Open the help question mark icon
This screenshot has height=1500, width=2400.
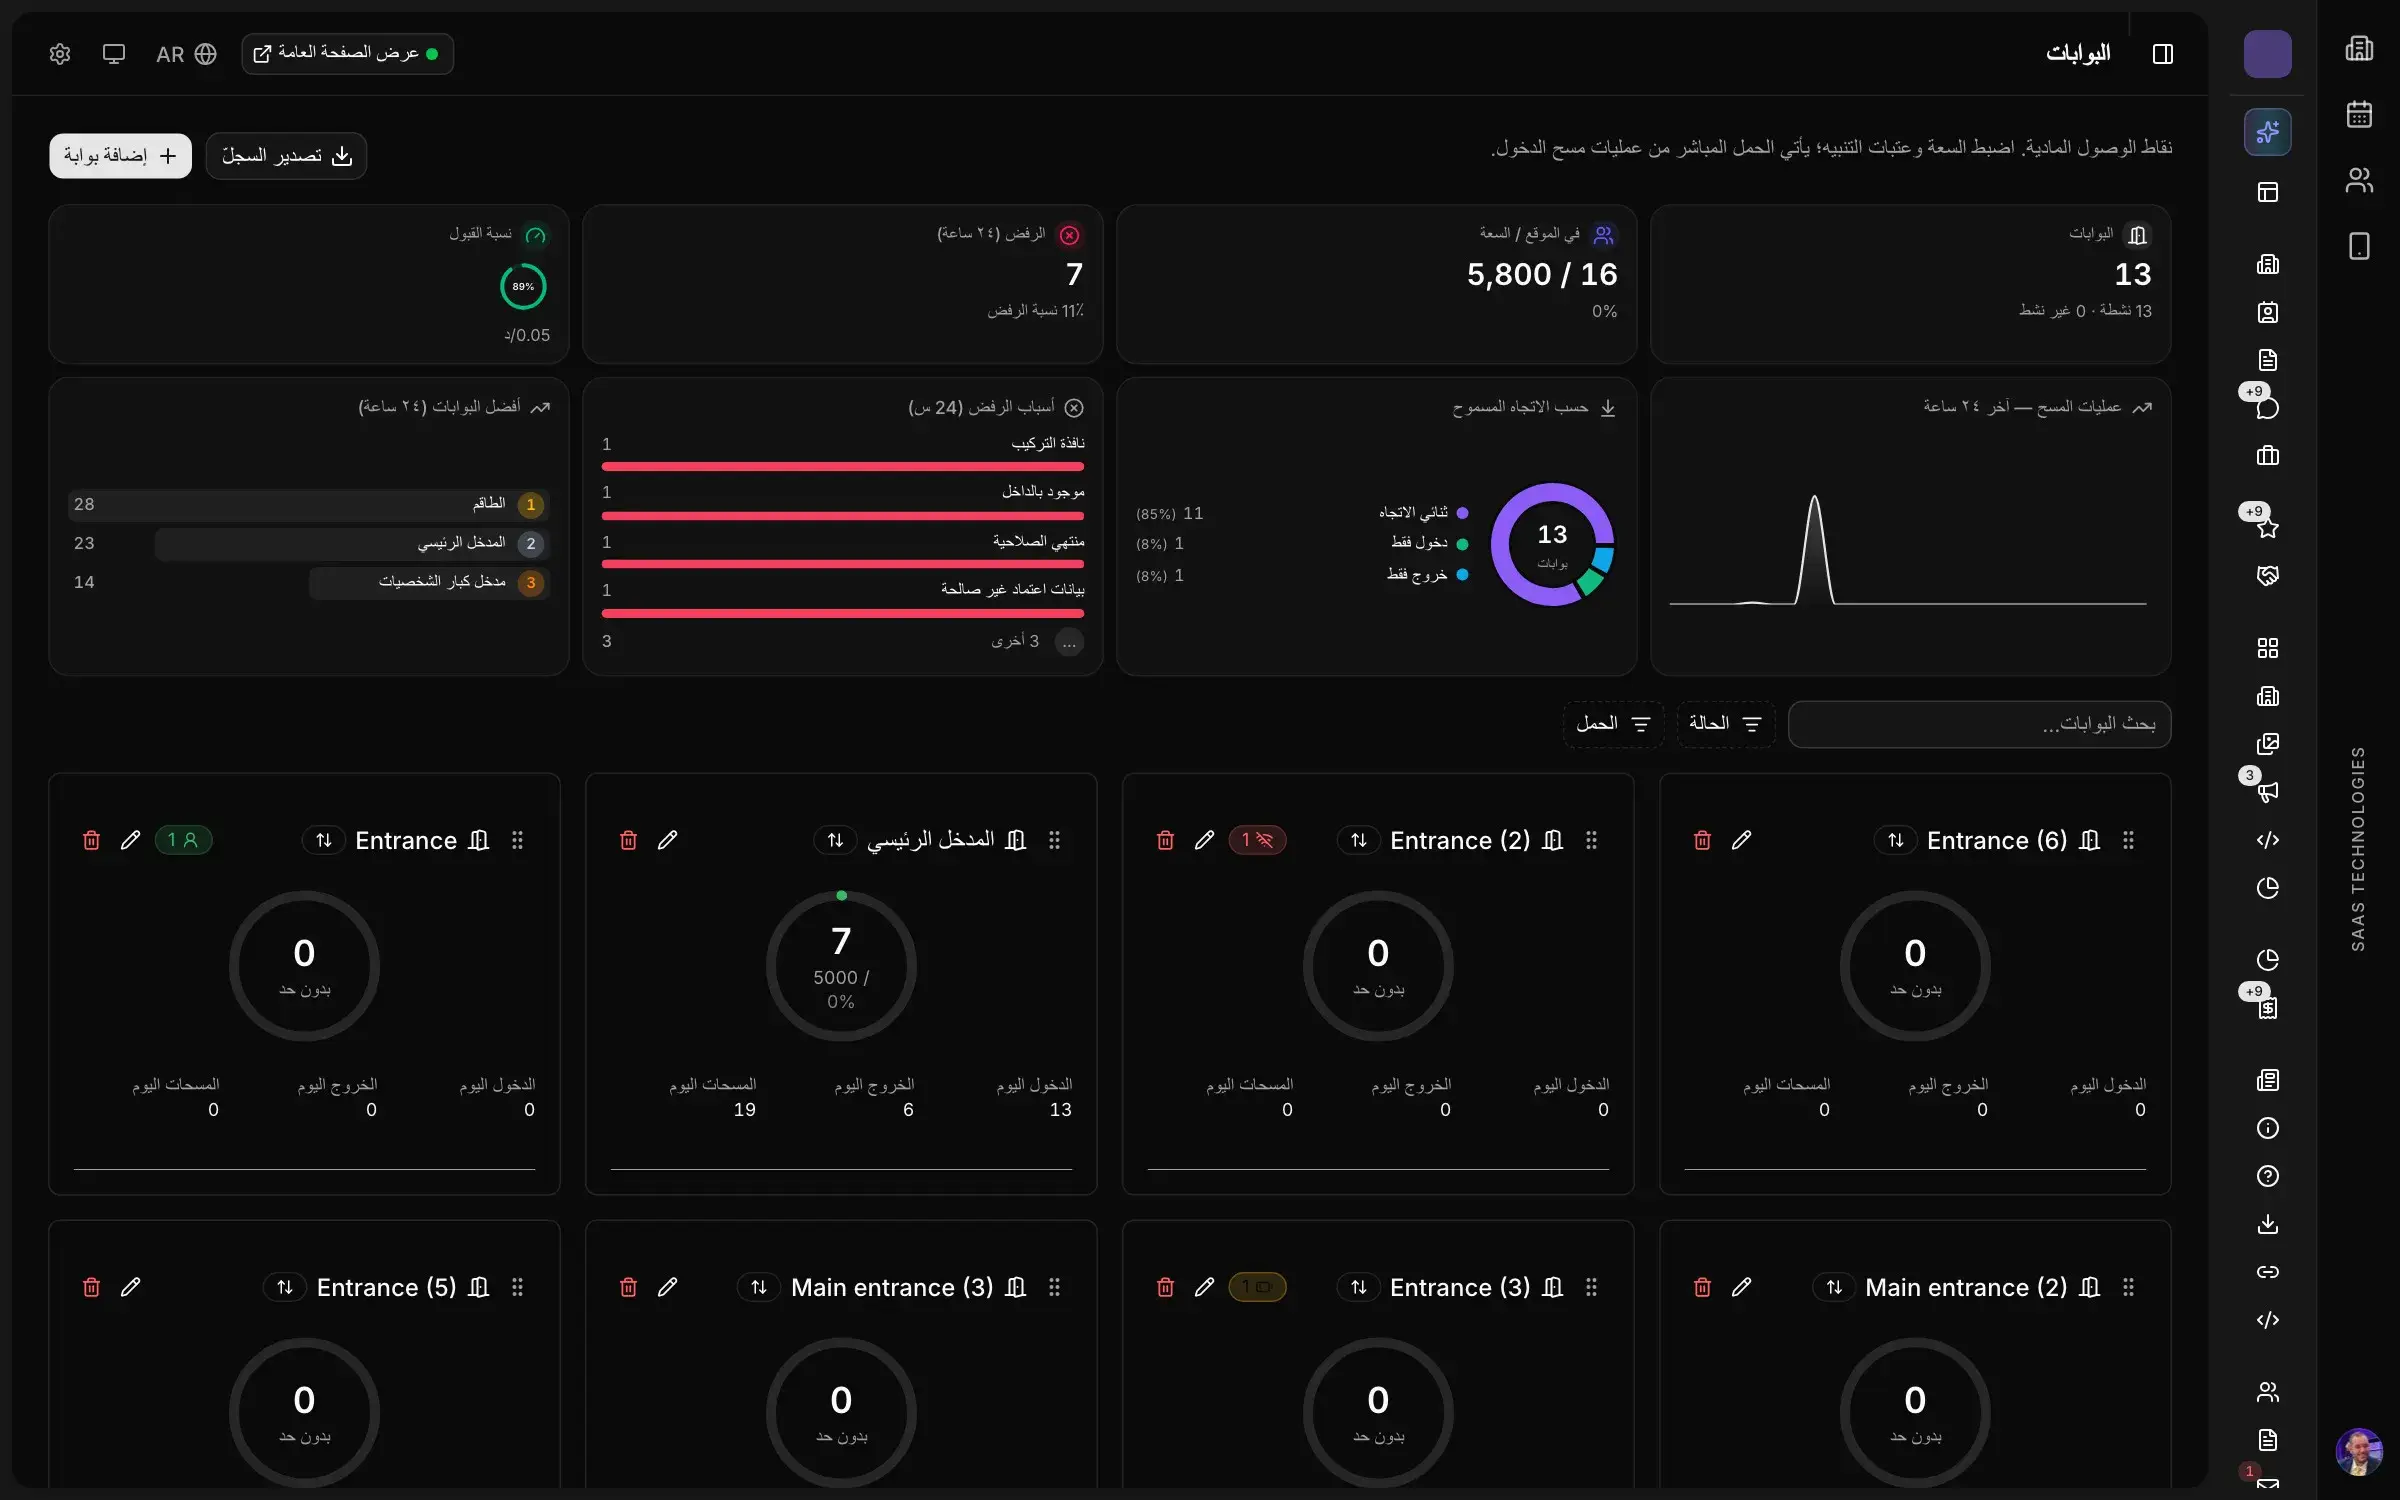tap(2267, 1176)
